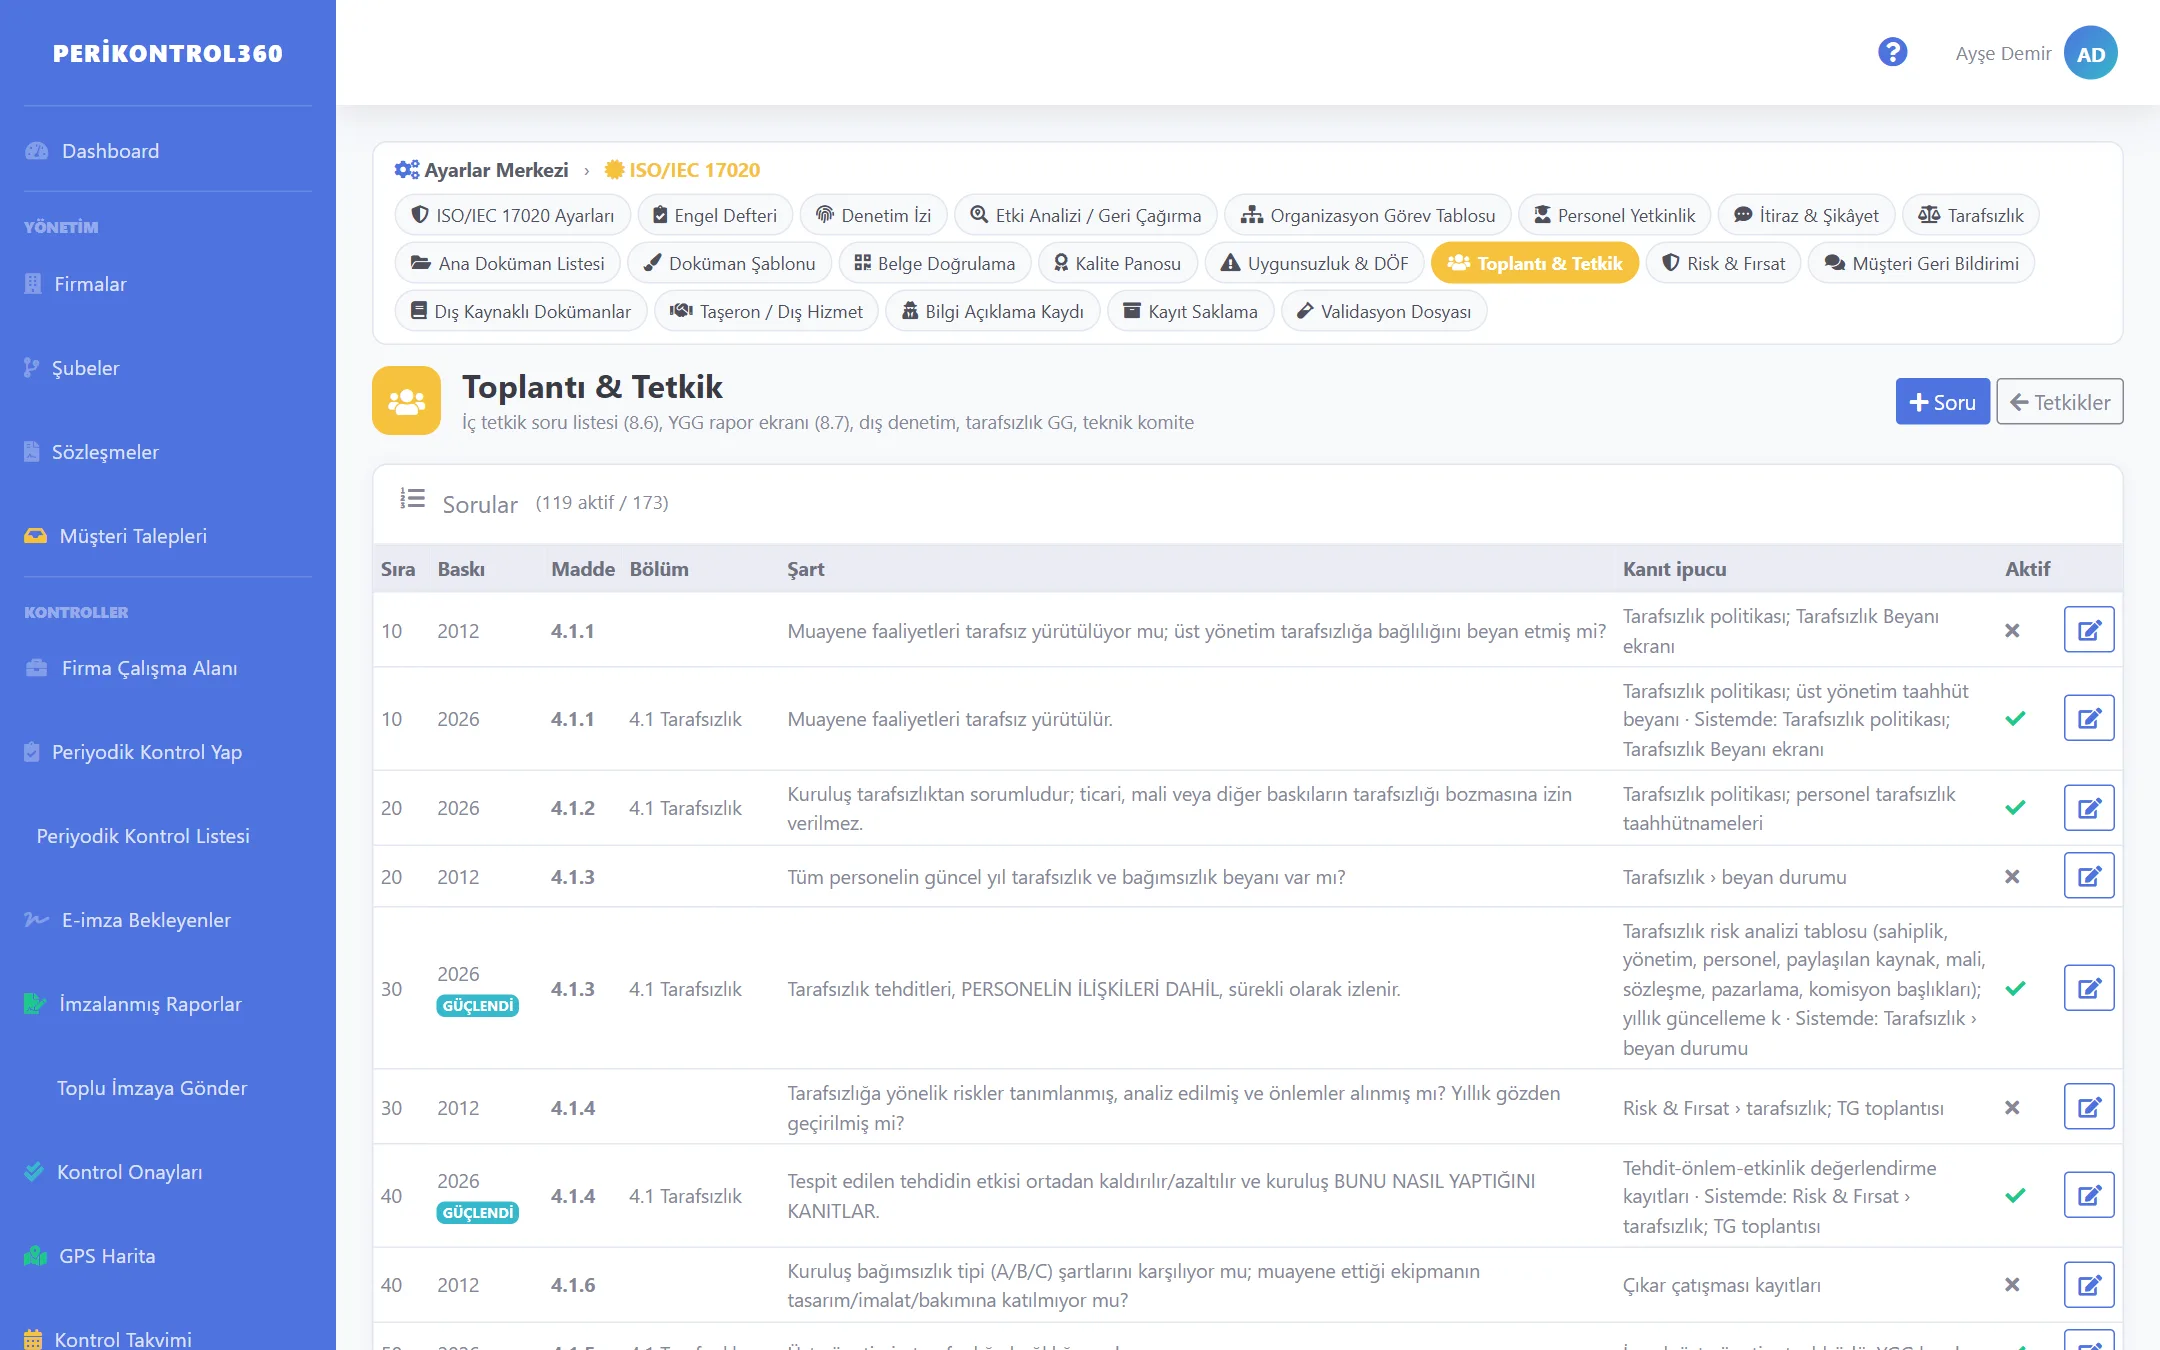The image size is (2160, 1350).
Task: Open the Kalite Panosu tab
Action: coord(1118,263)
